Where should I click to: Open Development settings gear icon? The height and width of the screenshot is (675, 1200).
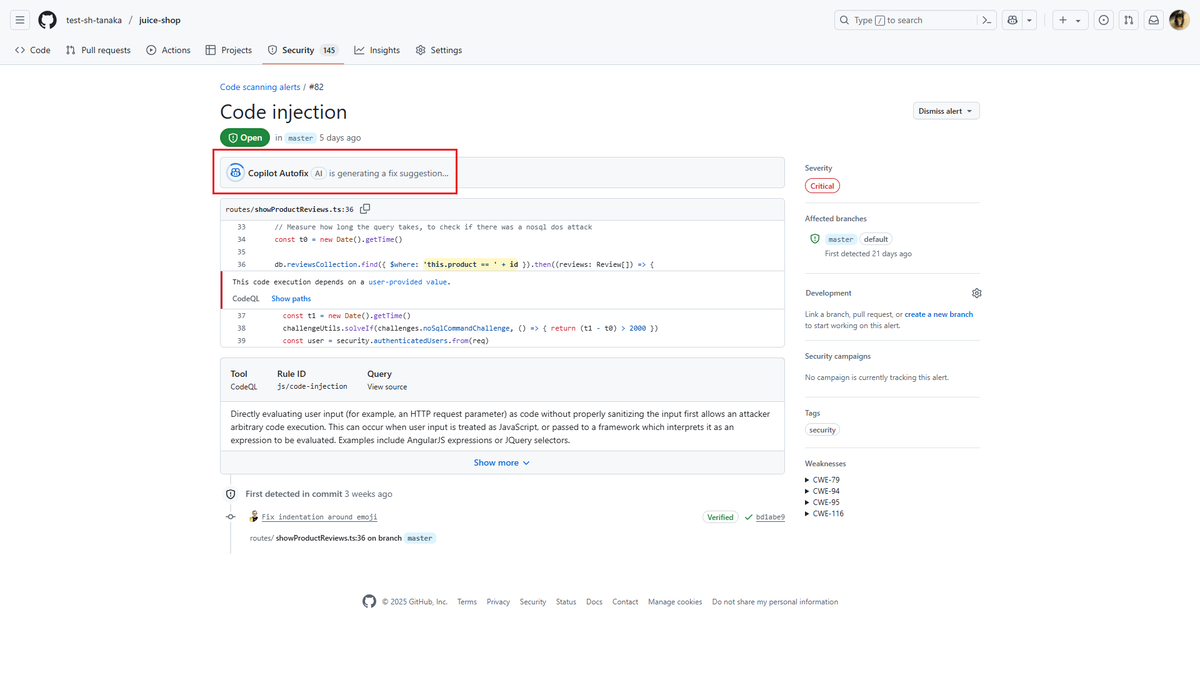976,293
